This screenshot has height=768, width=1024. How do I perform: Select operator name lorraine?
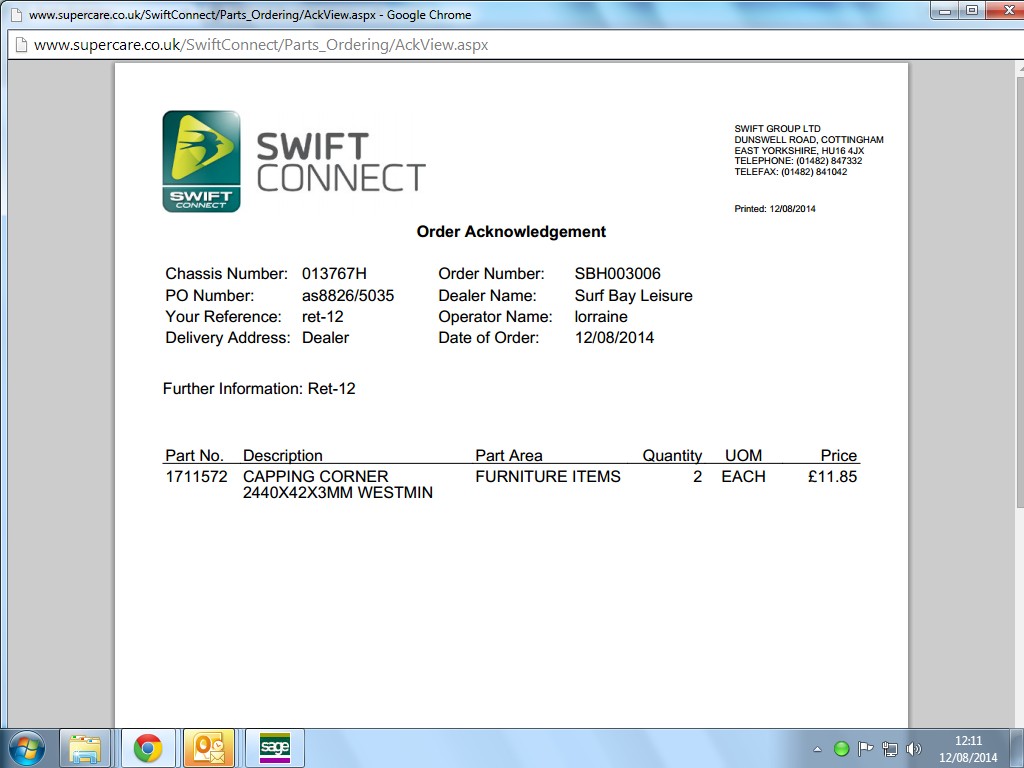pos(601,317)
